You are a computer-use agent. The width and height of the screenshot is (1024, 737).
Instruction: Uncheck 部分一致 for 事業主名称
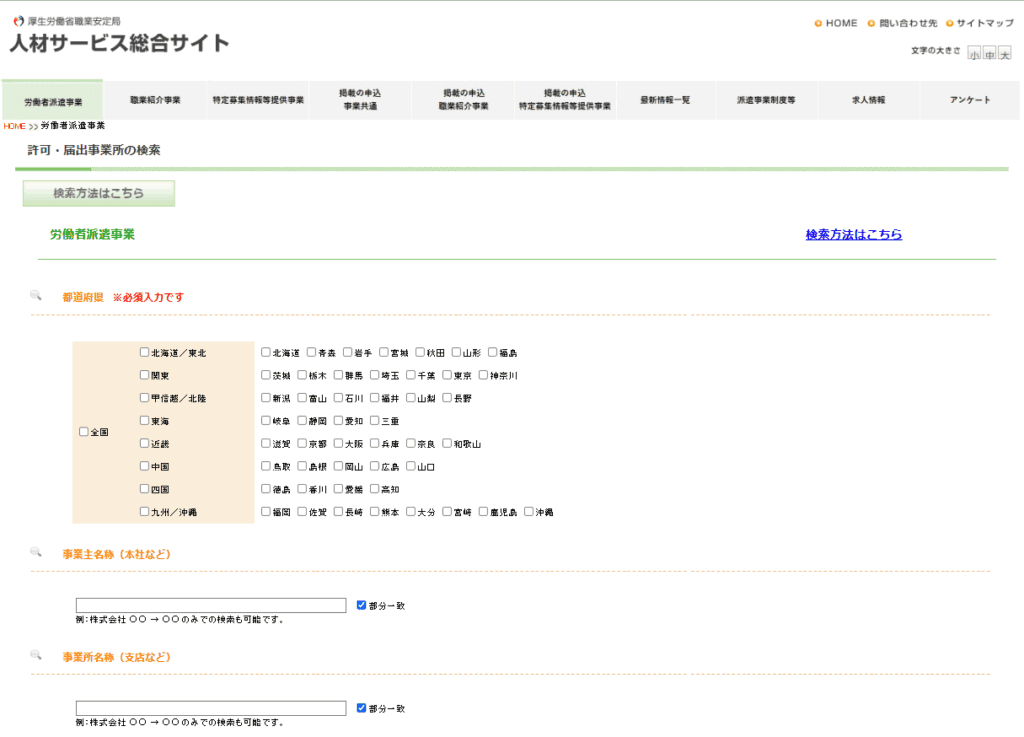(362, 605)
